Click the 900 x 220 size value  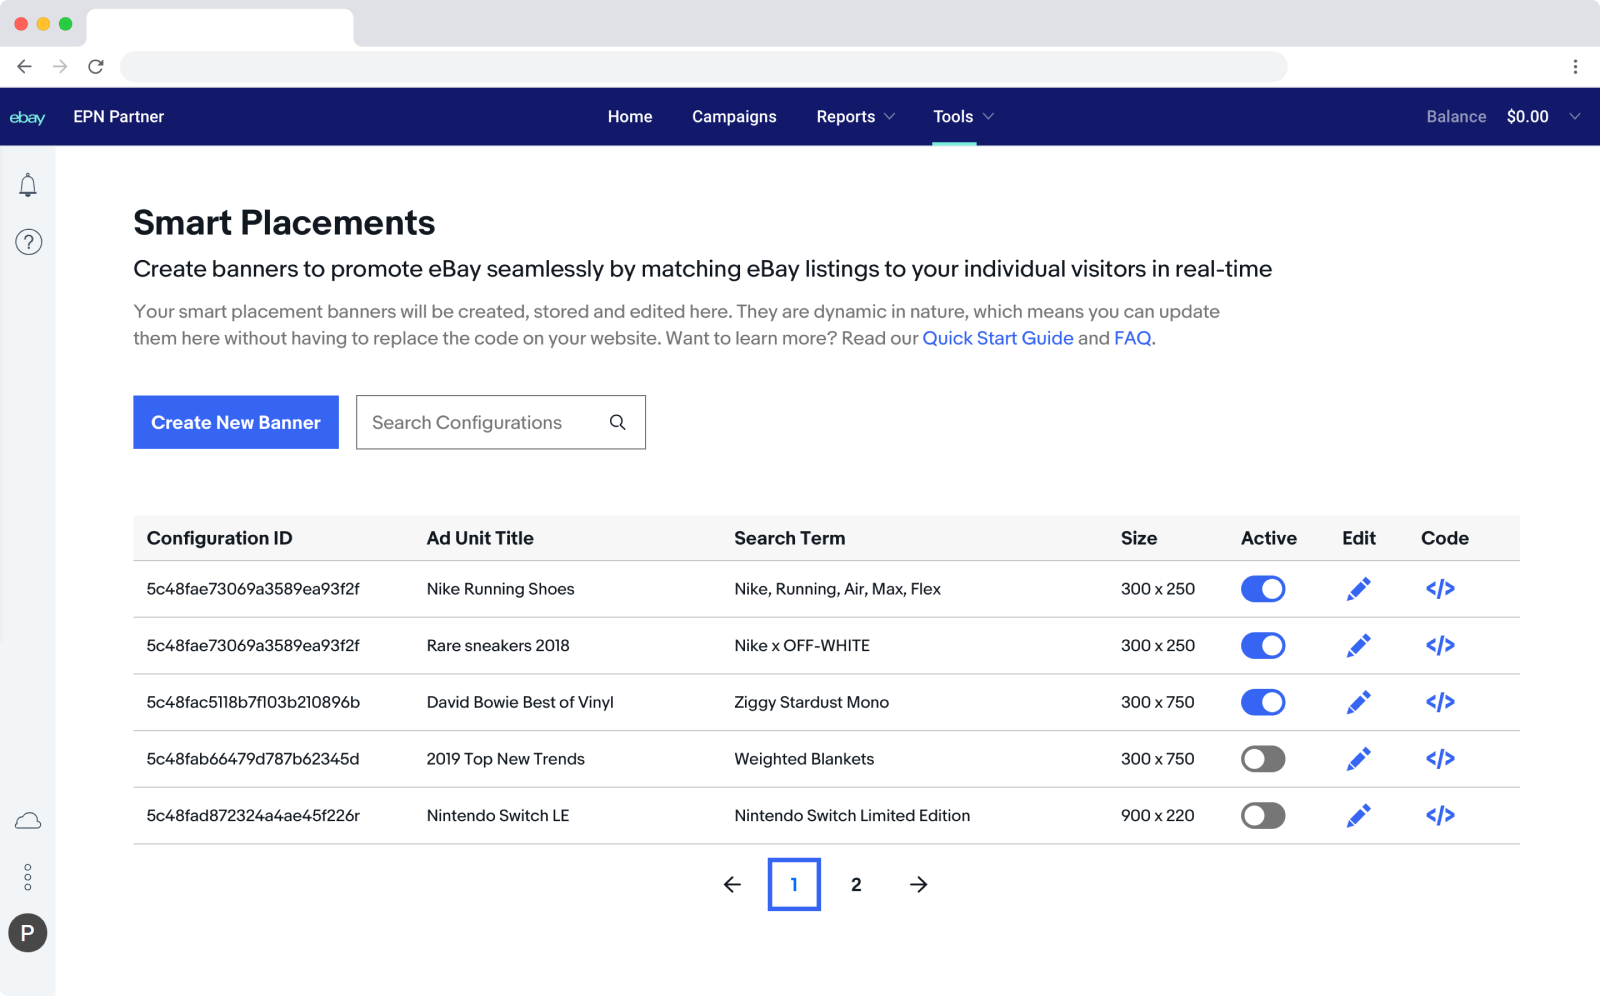coord(1158,816)
